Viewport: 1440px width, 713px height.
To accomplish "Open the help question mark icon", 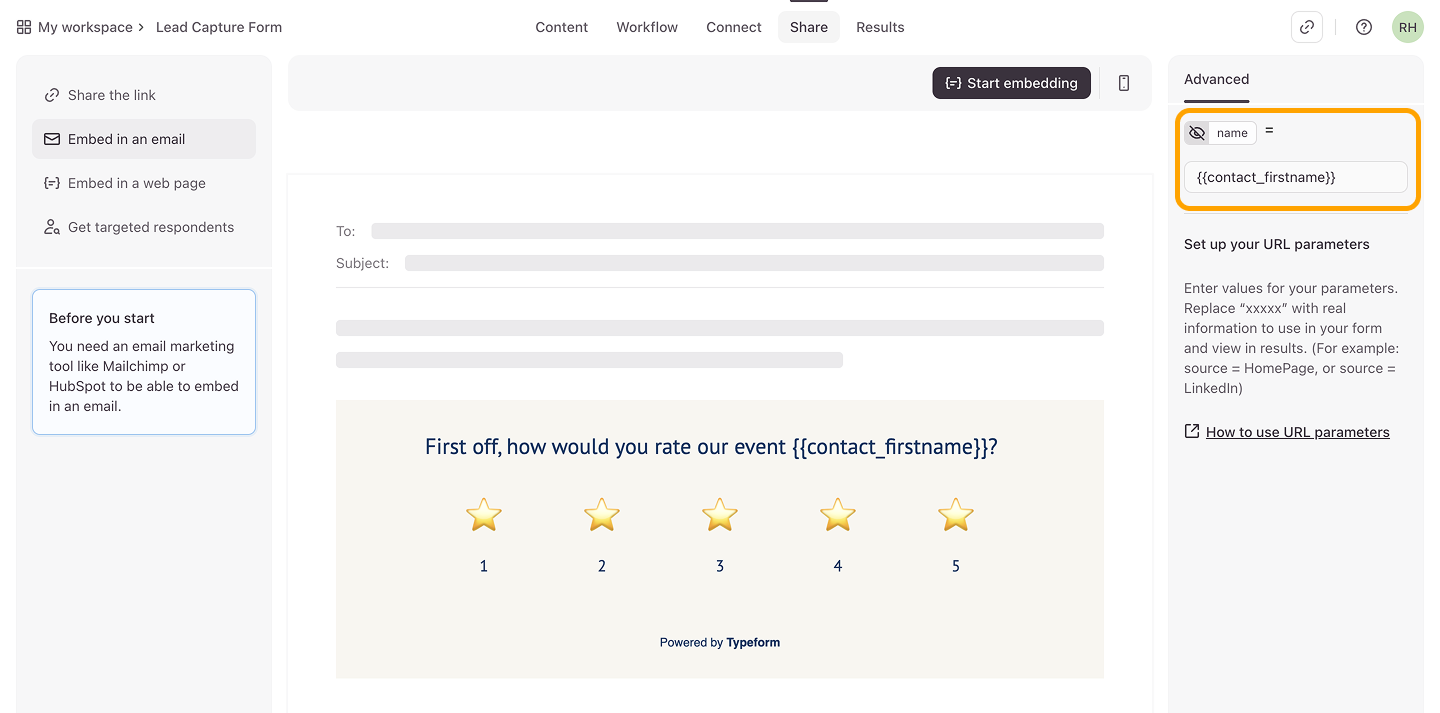I will pos(1364,27).
